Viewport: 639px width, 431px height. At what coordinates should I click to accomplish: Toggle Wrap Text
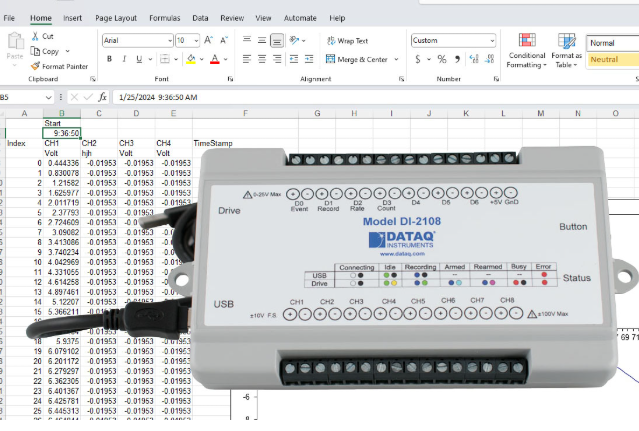pyautogui.click(x=347, y=41)
